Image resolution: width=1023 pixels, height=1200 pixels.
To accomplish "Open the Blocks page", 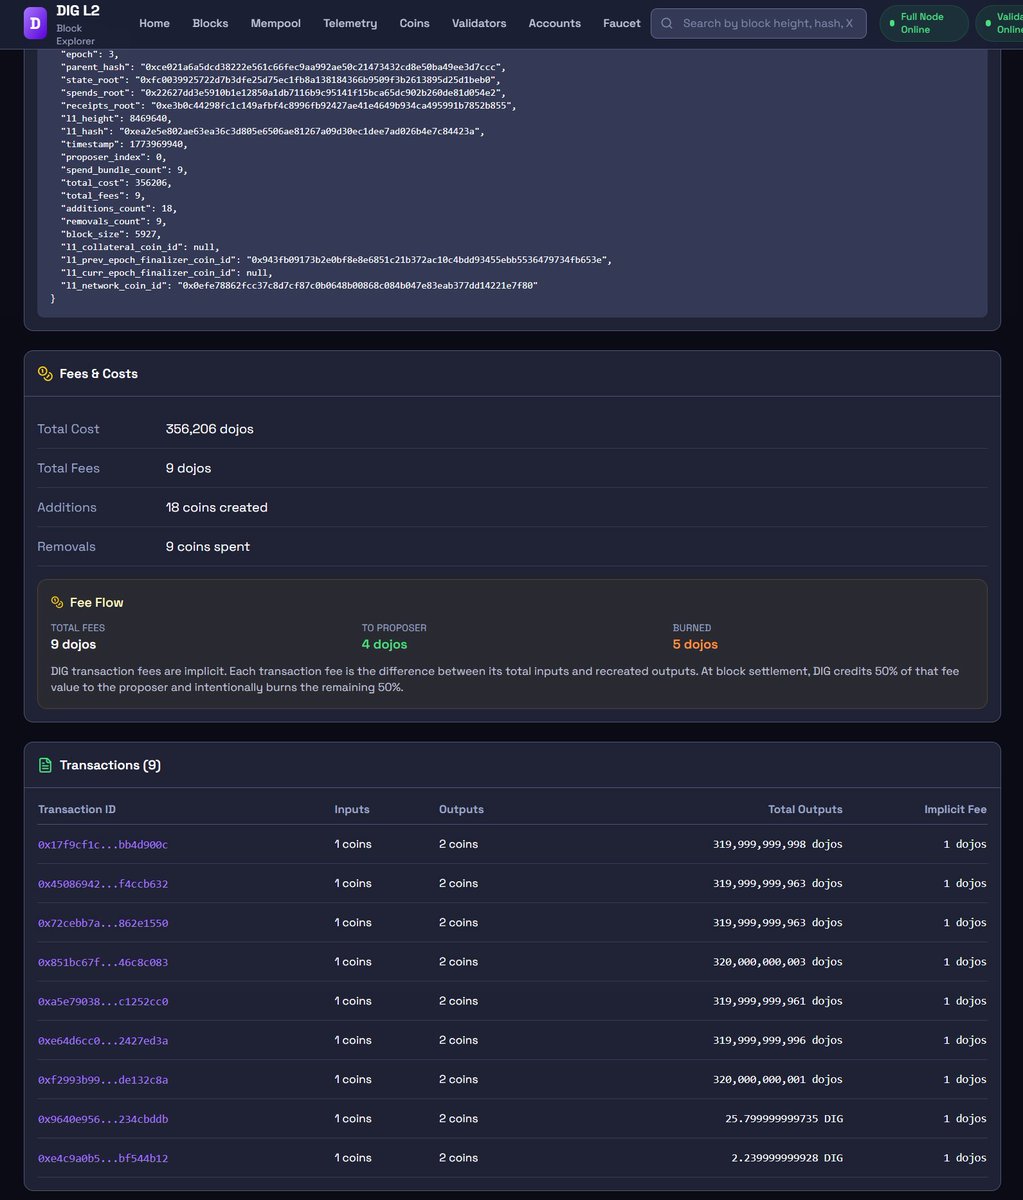I will pyautogui.click(x=210, y=23).
